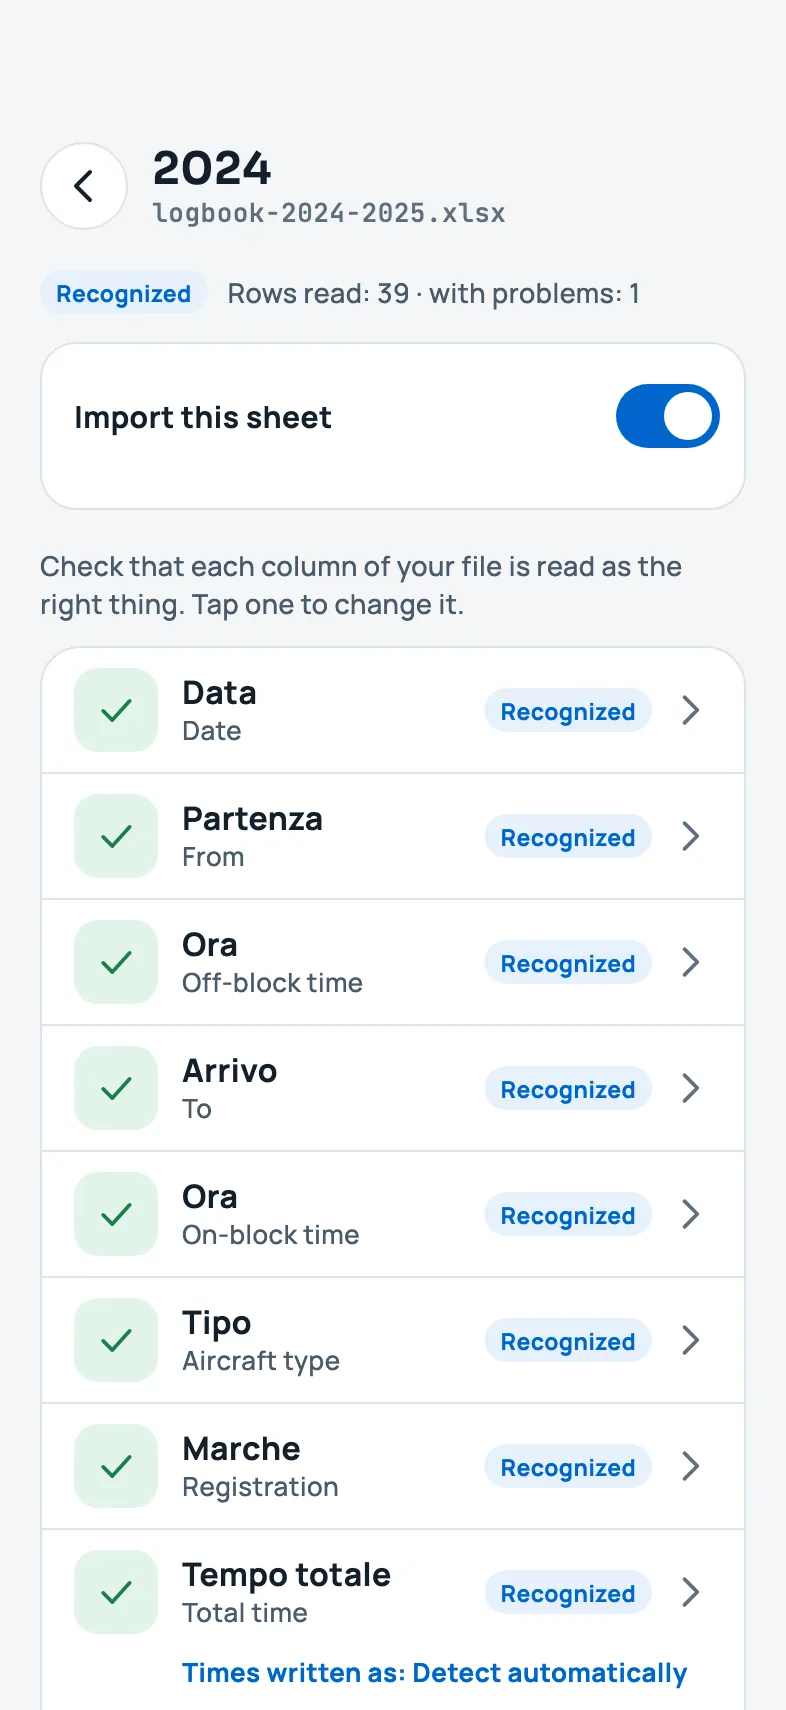Click the green checkmark beside Tipo
Viewport: 786px width, 1710px height.
coord(116,1340)
